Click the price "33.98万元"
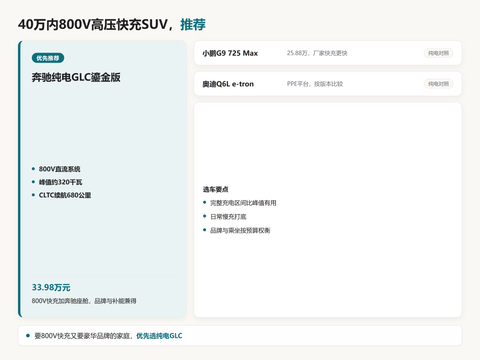 (51, 287)
